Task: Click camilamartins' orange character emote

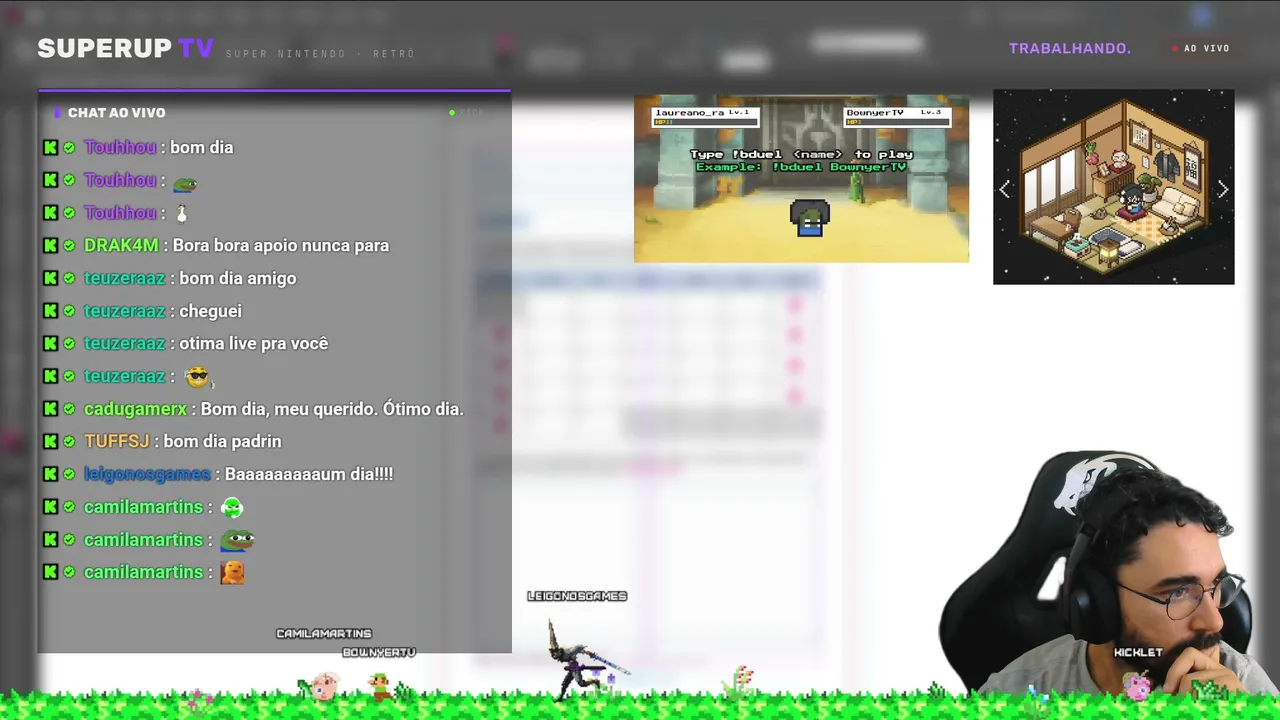Action: [232, 572]
